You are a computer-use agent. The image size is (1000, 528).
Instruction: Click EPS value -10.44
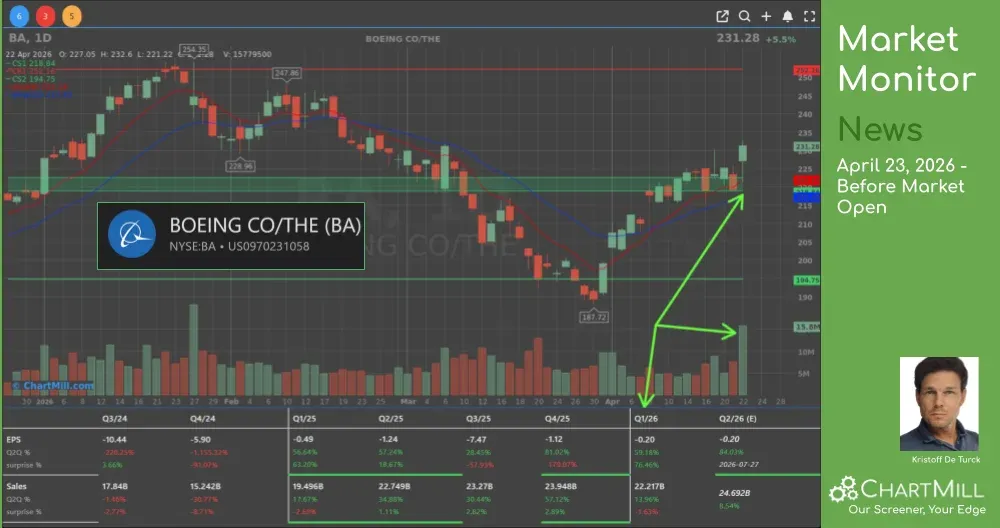(114, 439)
